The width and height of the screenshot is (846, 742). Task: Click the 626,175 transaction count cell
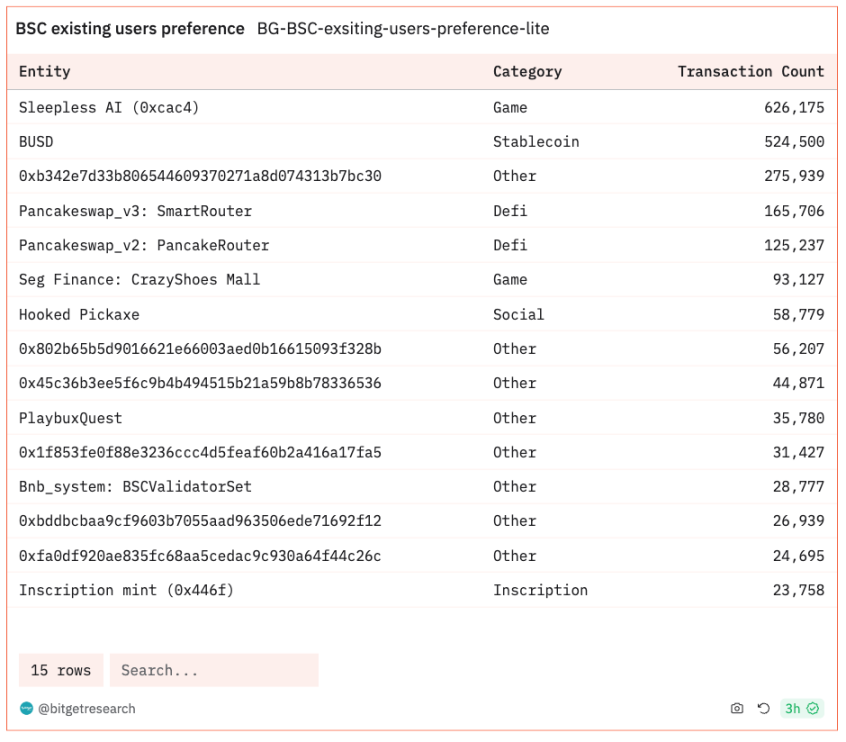(794, 108)
